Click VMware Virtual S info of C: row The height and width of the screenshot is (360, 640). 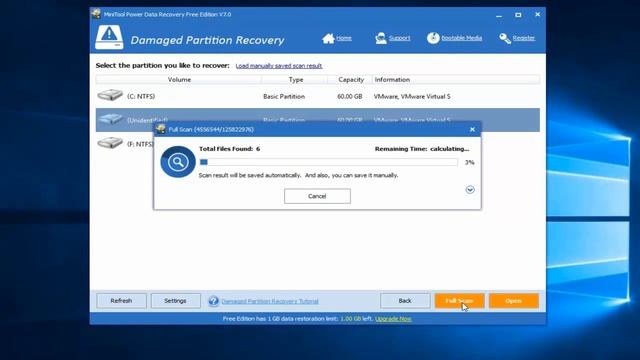[x=412, y=97]
